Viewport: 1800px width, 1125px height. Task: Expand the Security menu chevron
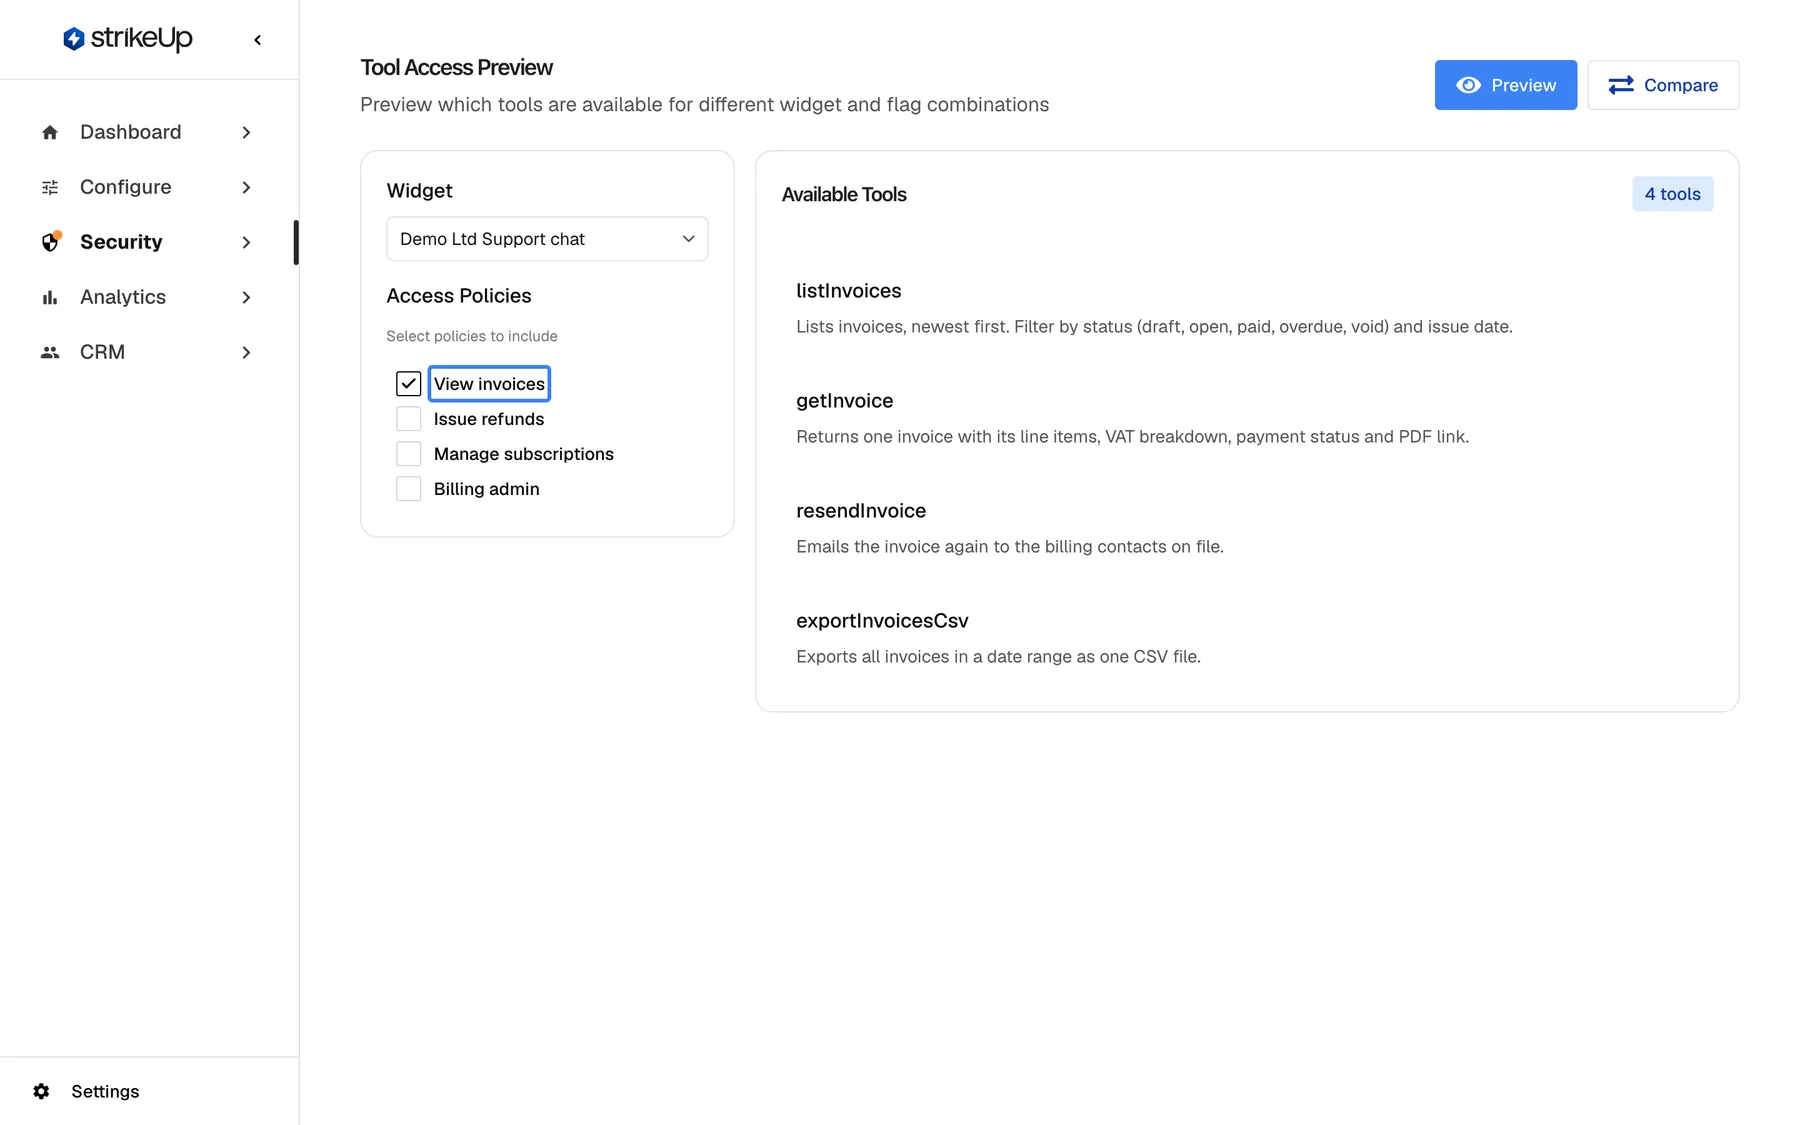(246, 242)
